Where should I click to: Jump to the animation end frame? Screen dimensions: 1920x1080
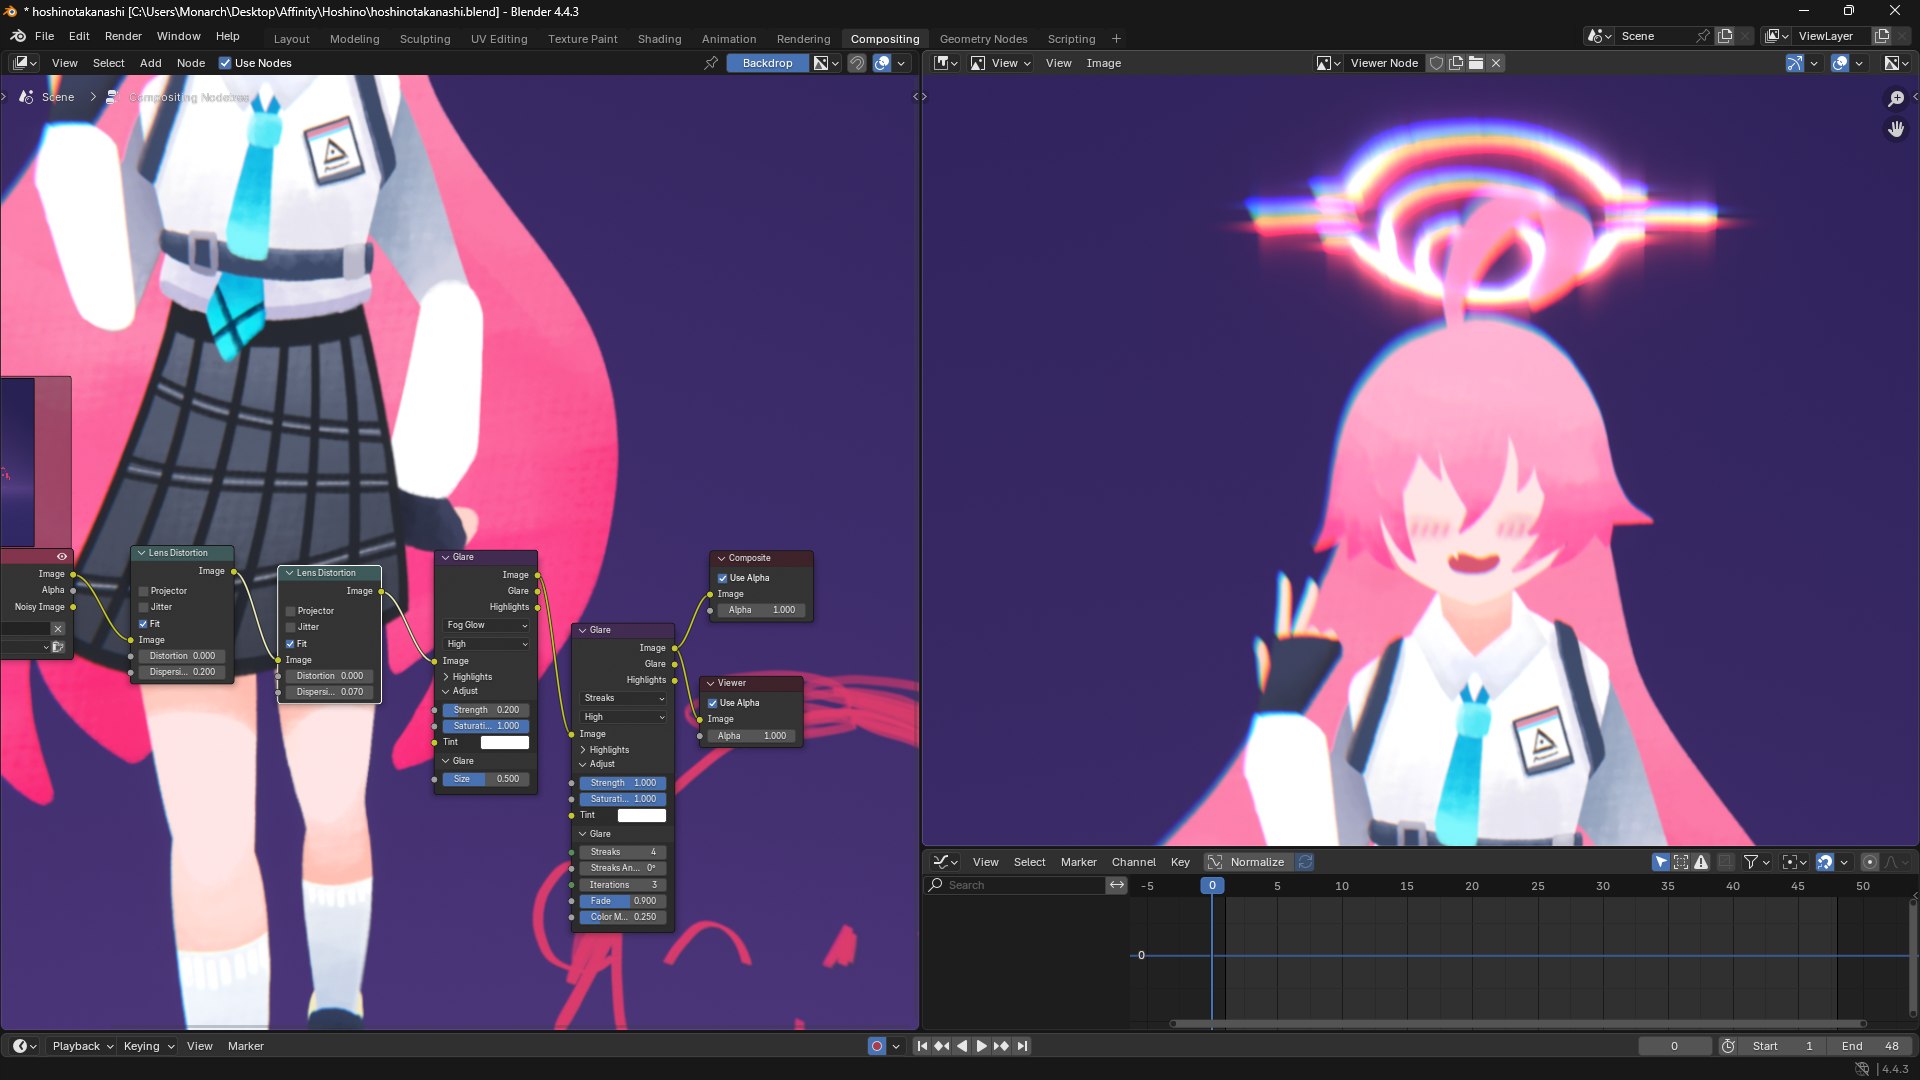(1022, 1046)
